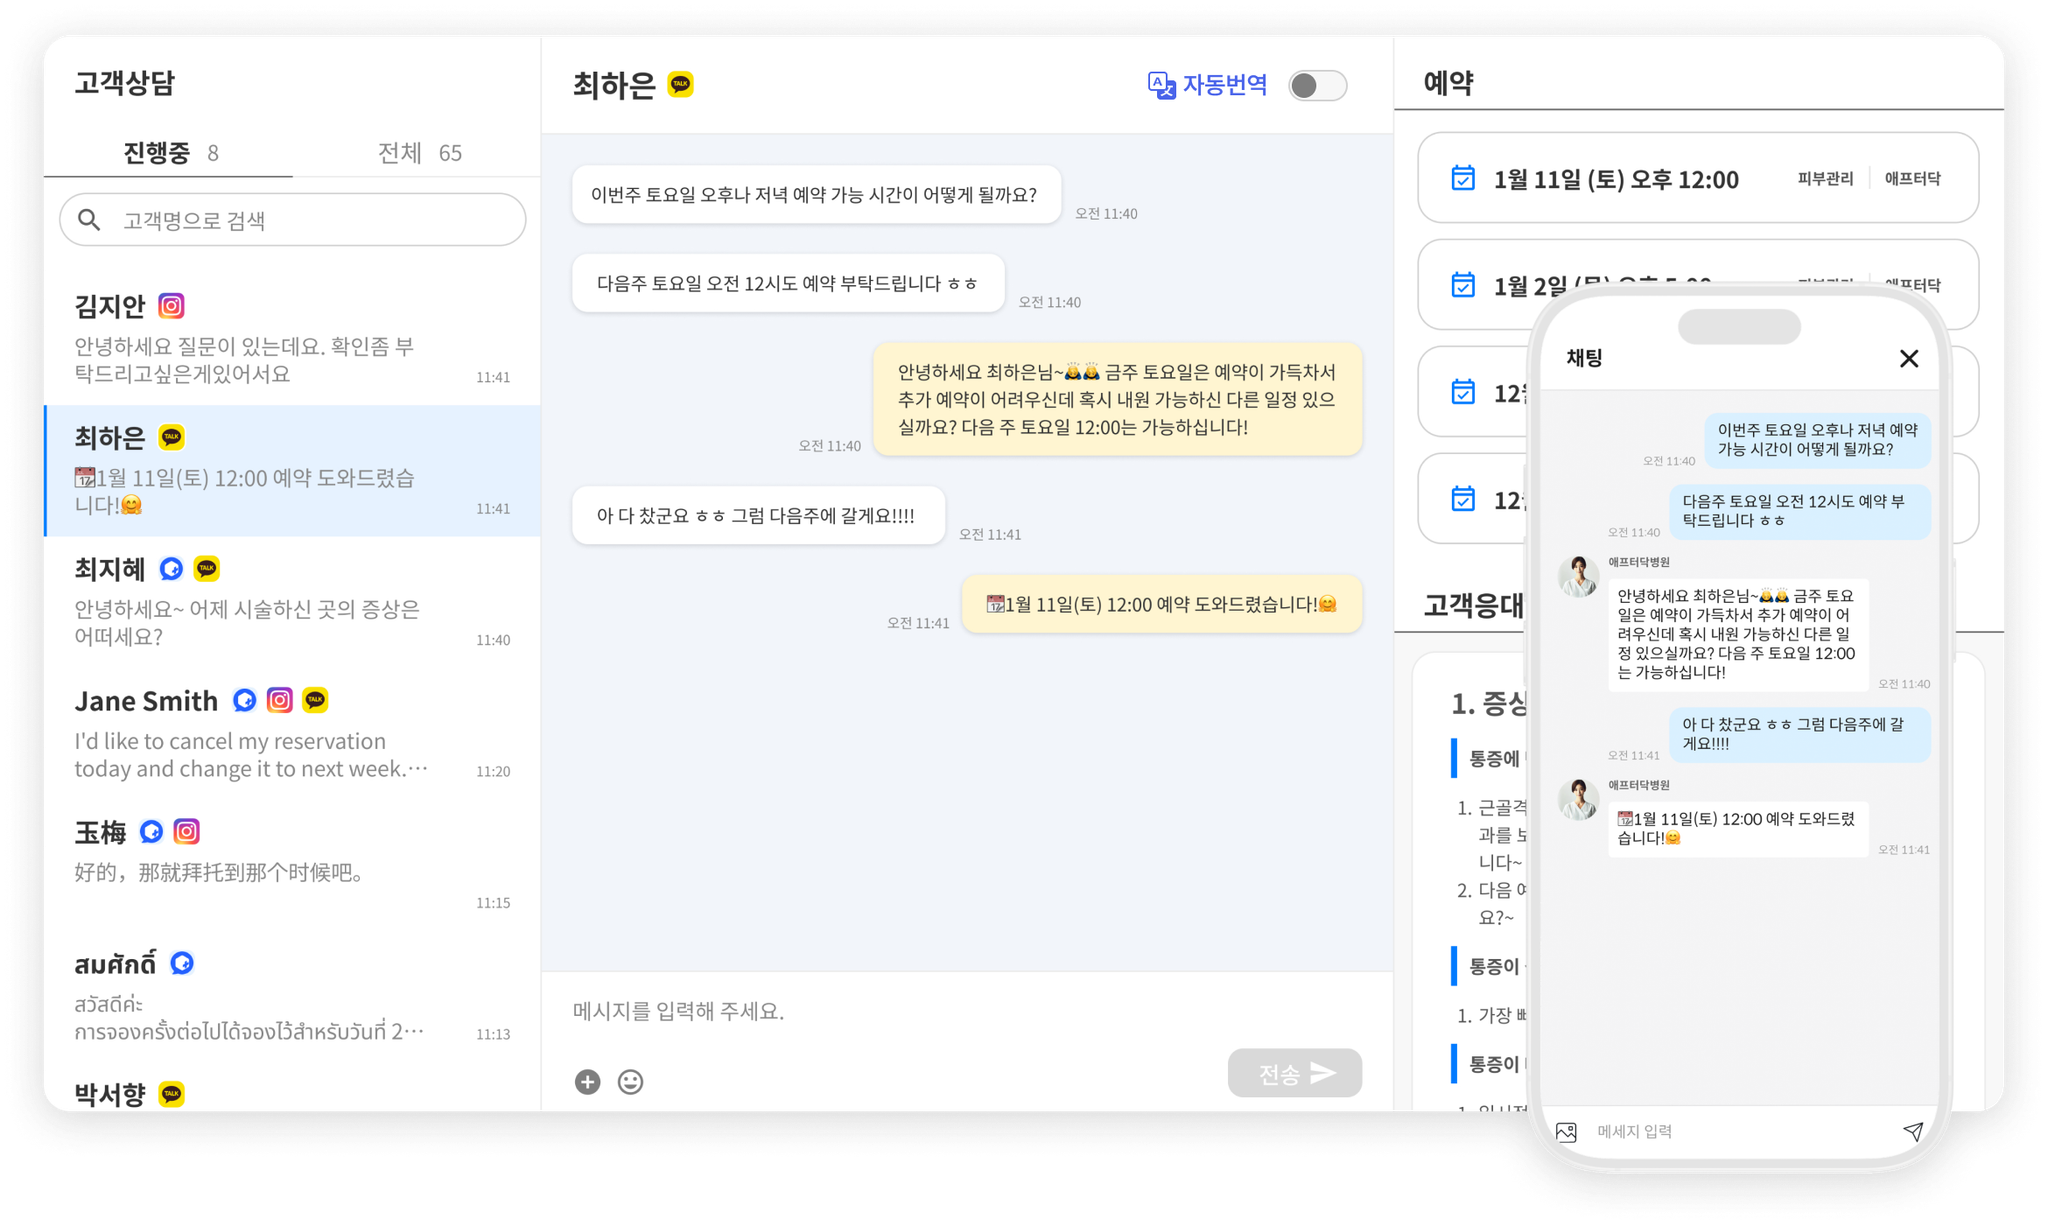Click message '다음주 토요일 오전 12시도 예약 부탁드립니다'
This screenshot has height=1232, width=2048.
click(788, 283)
